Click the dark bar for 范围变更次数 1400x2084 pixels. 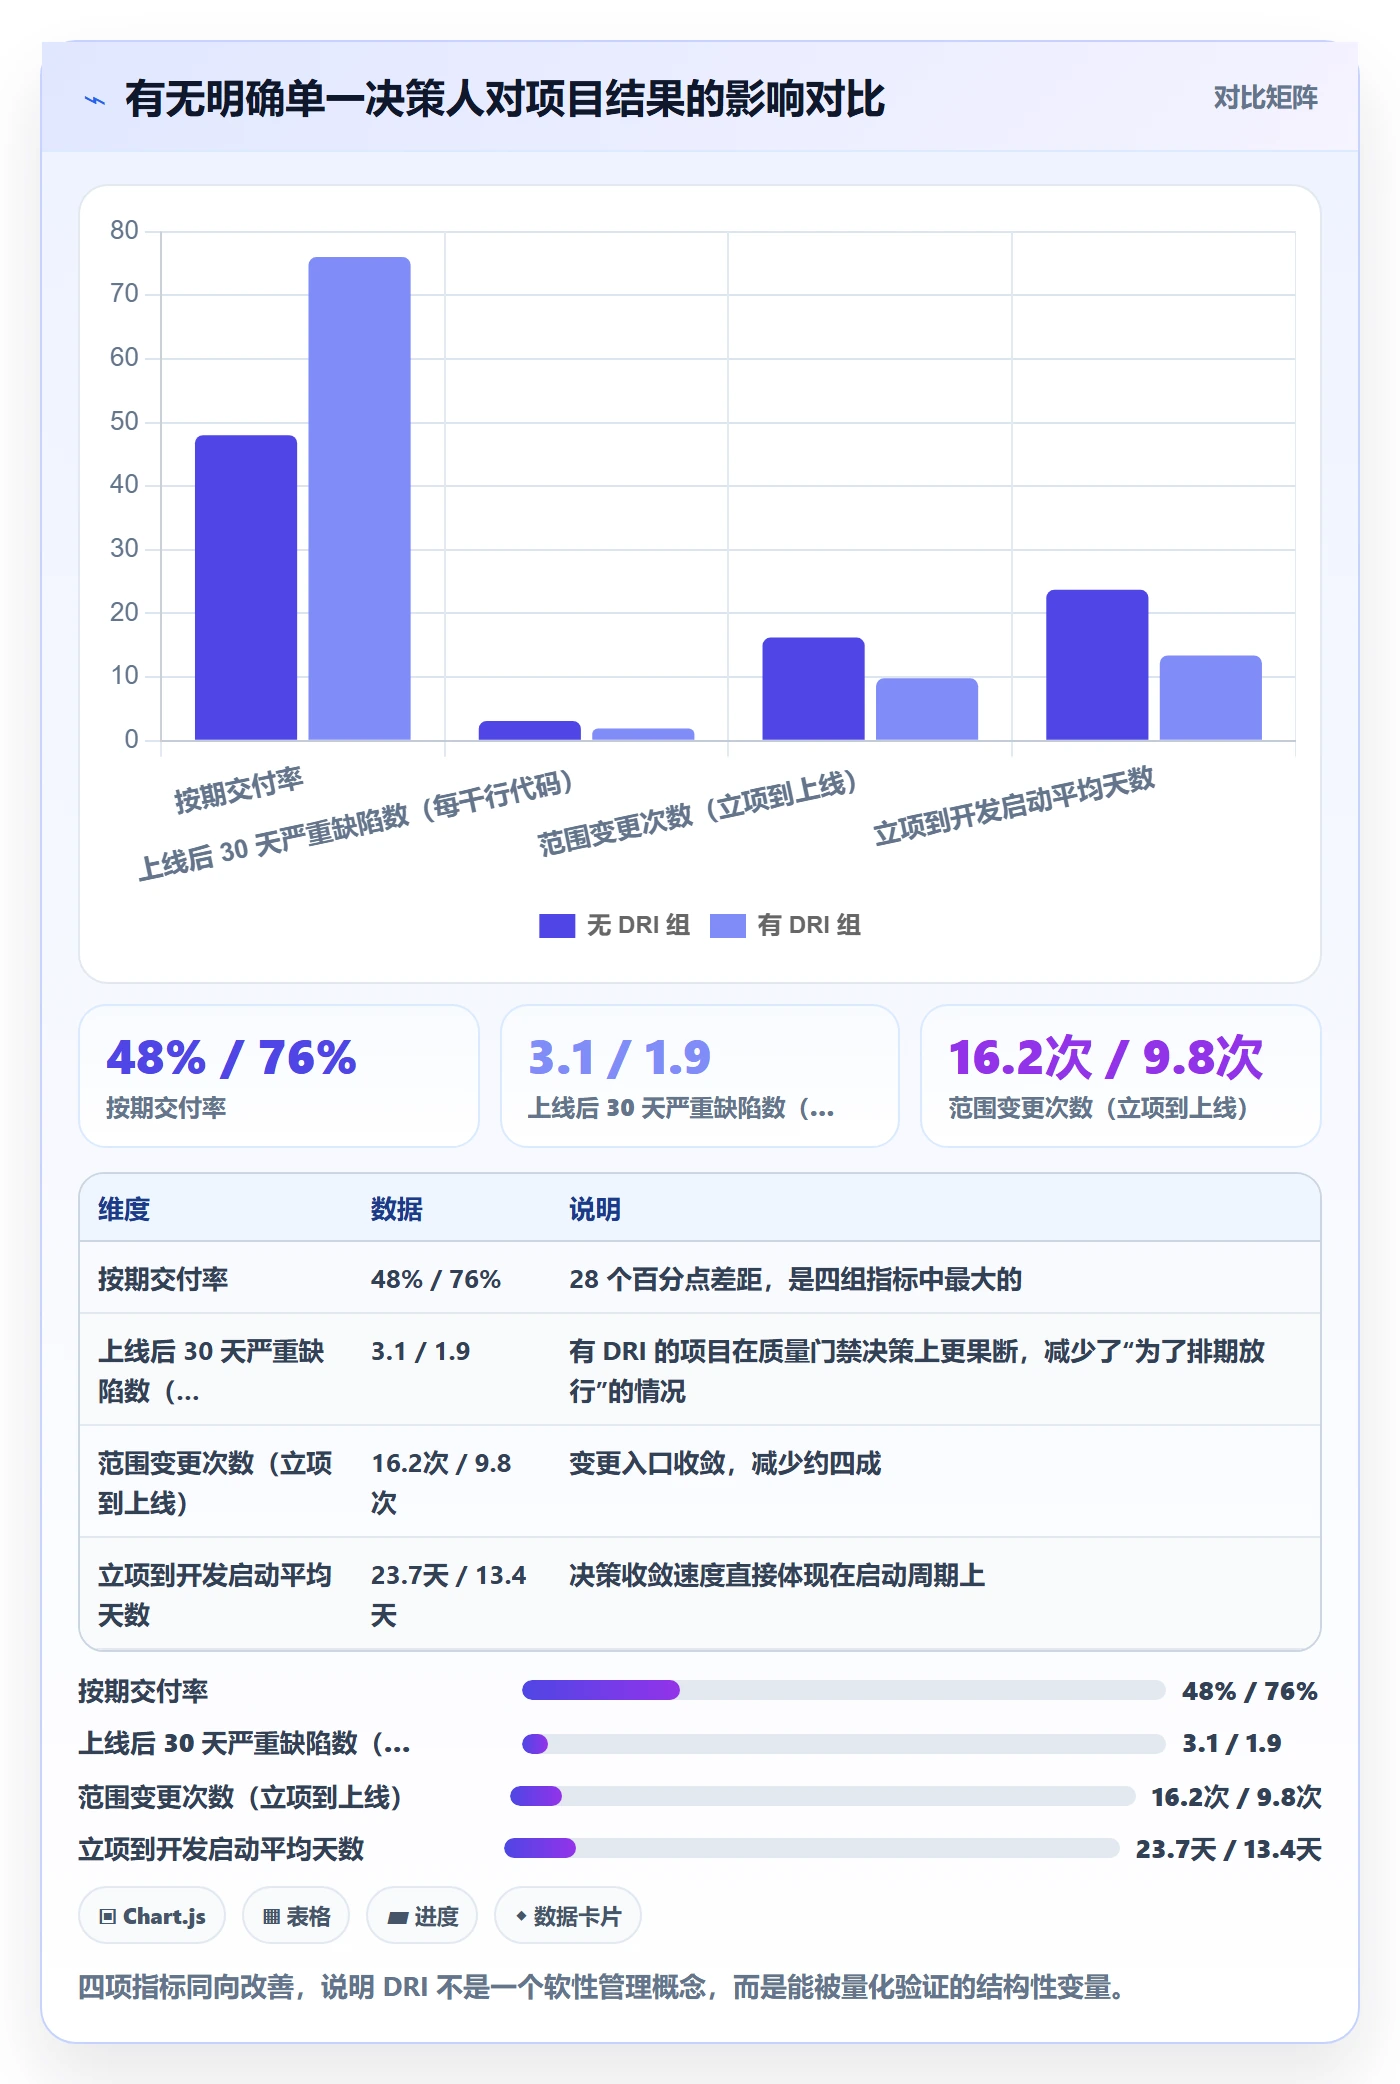pyautogui.click(x=813, y=689)
